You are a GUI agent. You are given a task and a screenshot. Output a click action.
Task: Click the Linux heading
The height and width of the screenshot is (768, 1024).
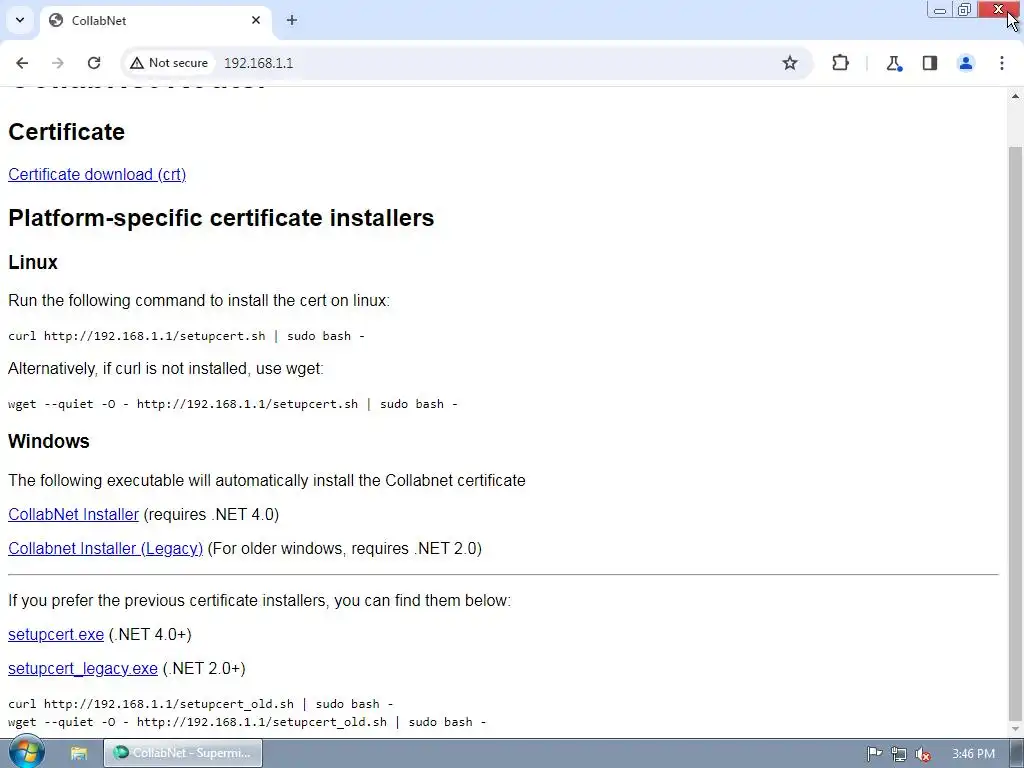click(x=33, y=262)
